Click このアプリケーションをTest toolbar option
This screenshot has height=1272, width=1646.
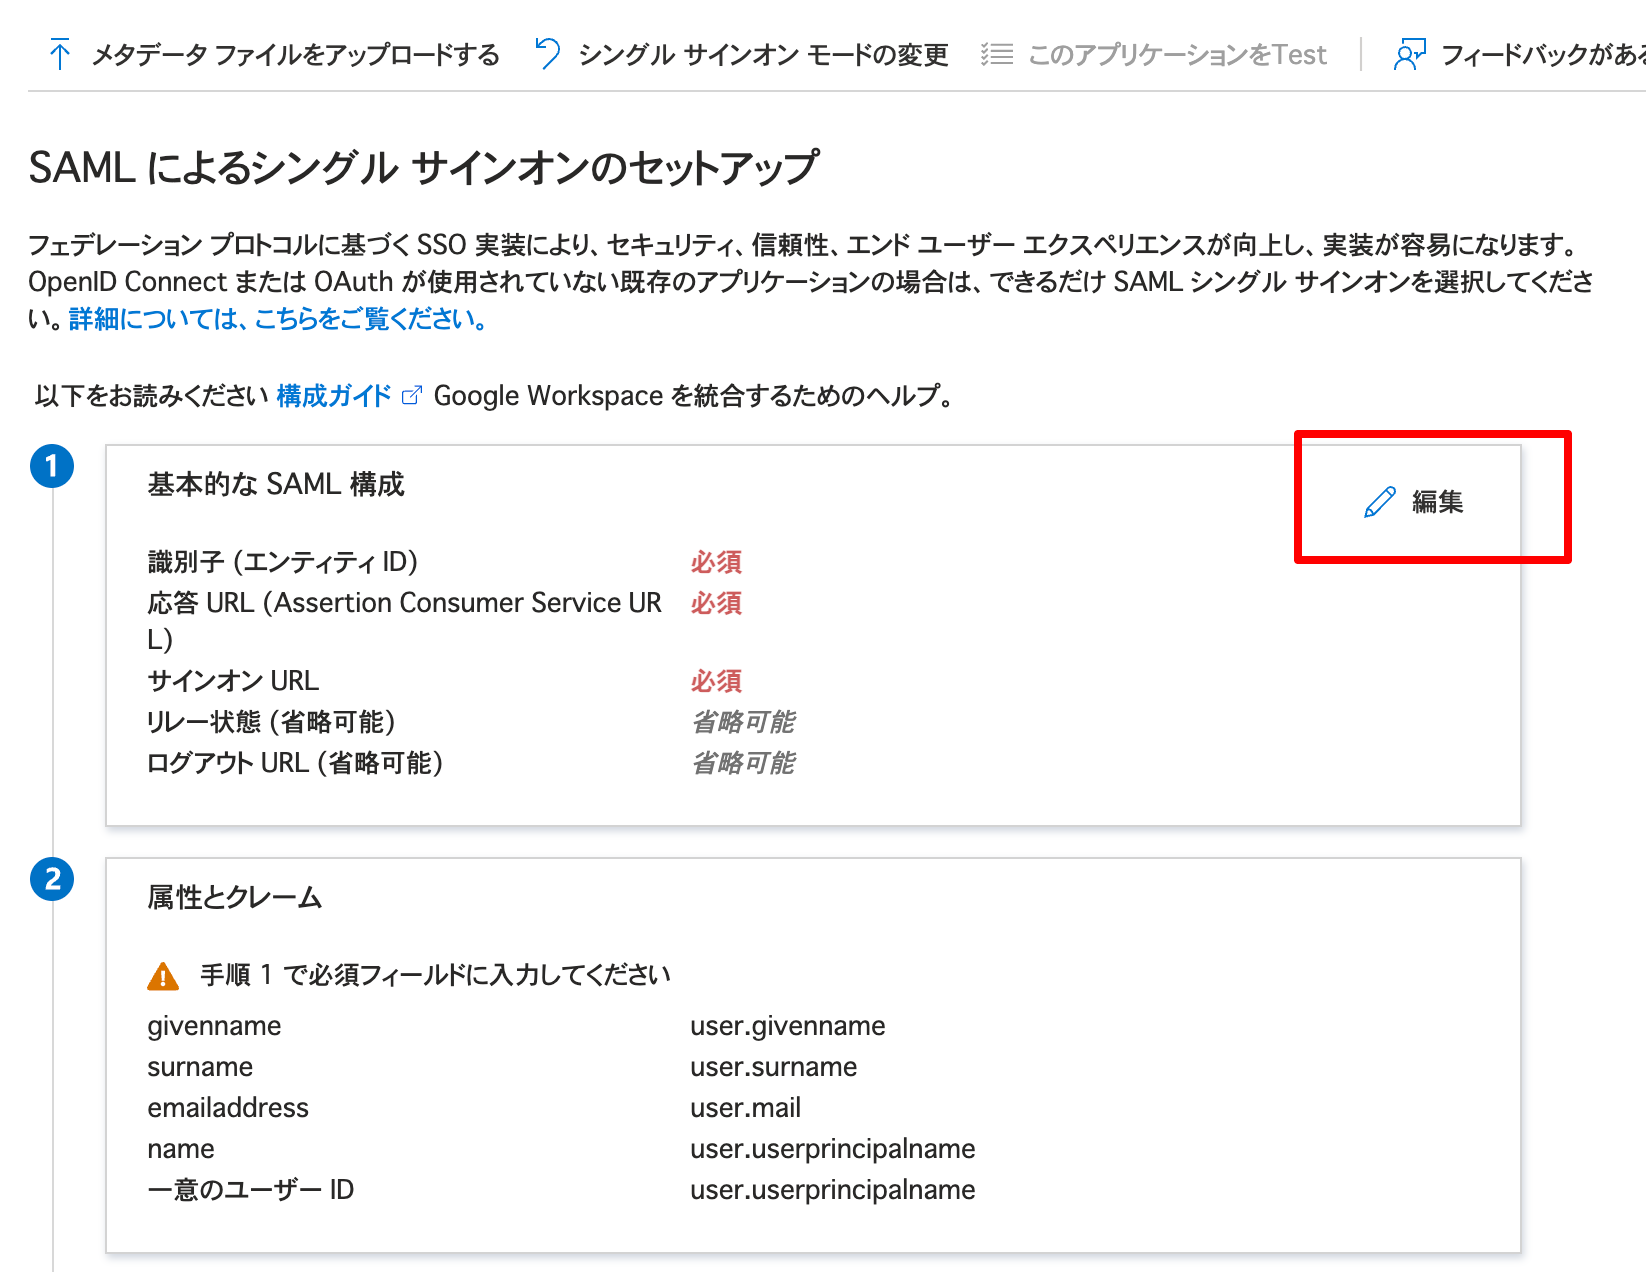click(1175, 55)
